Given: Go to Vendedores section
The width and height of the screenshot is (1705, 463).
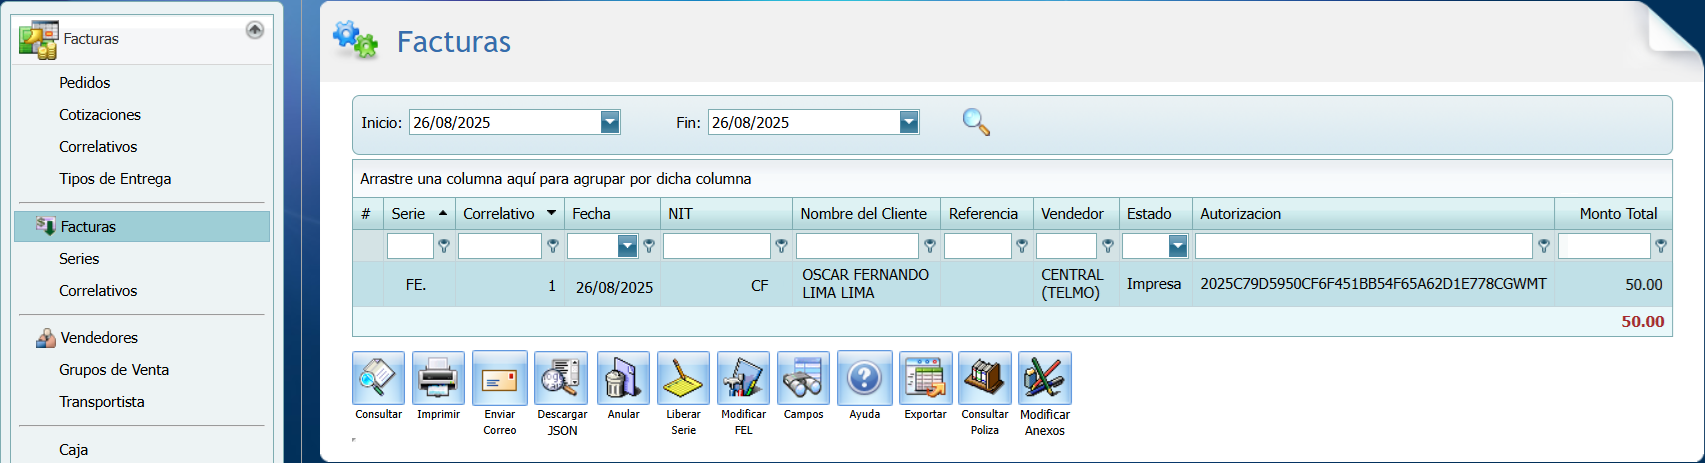Looking at the screenshot, I should (99, 338).
